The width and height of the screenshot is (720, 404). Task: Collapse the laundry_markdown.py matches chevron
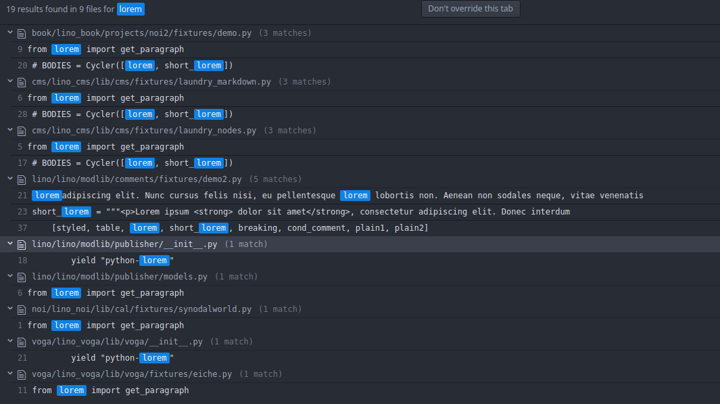10,81
